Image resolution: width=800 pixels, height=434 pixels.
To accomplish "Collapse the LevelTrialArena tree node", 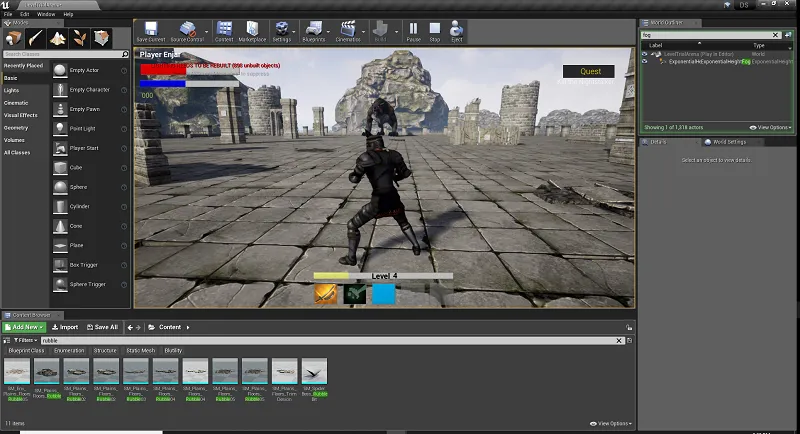I will pyautogui.click(x=653, y=54).
